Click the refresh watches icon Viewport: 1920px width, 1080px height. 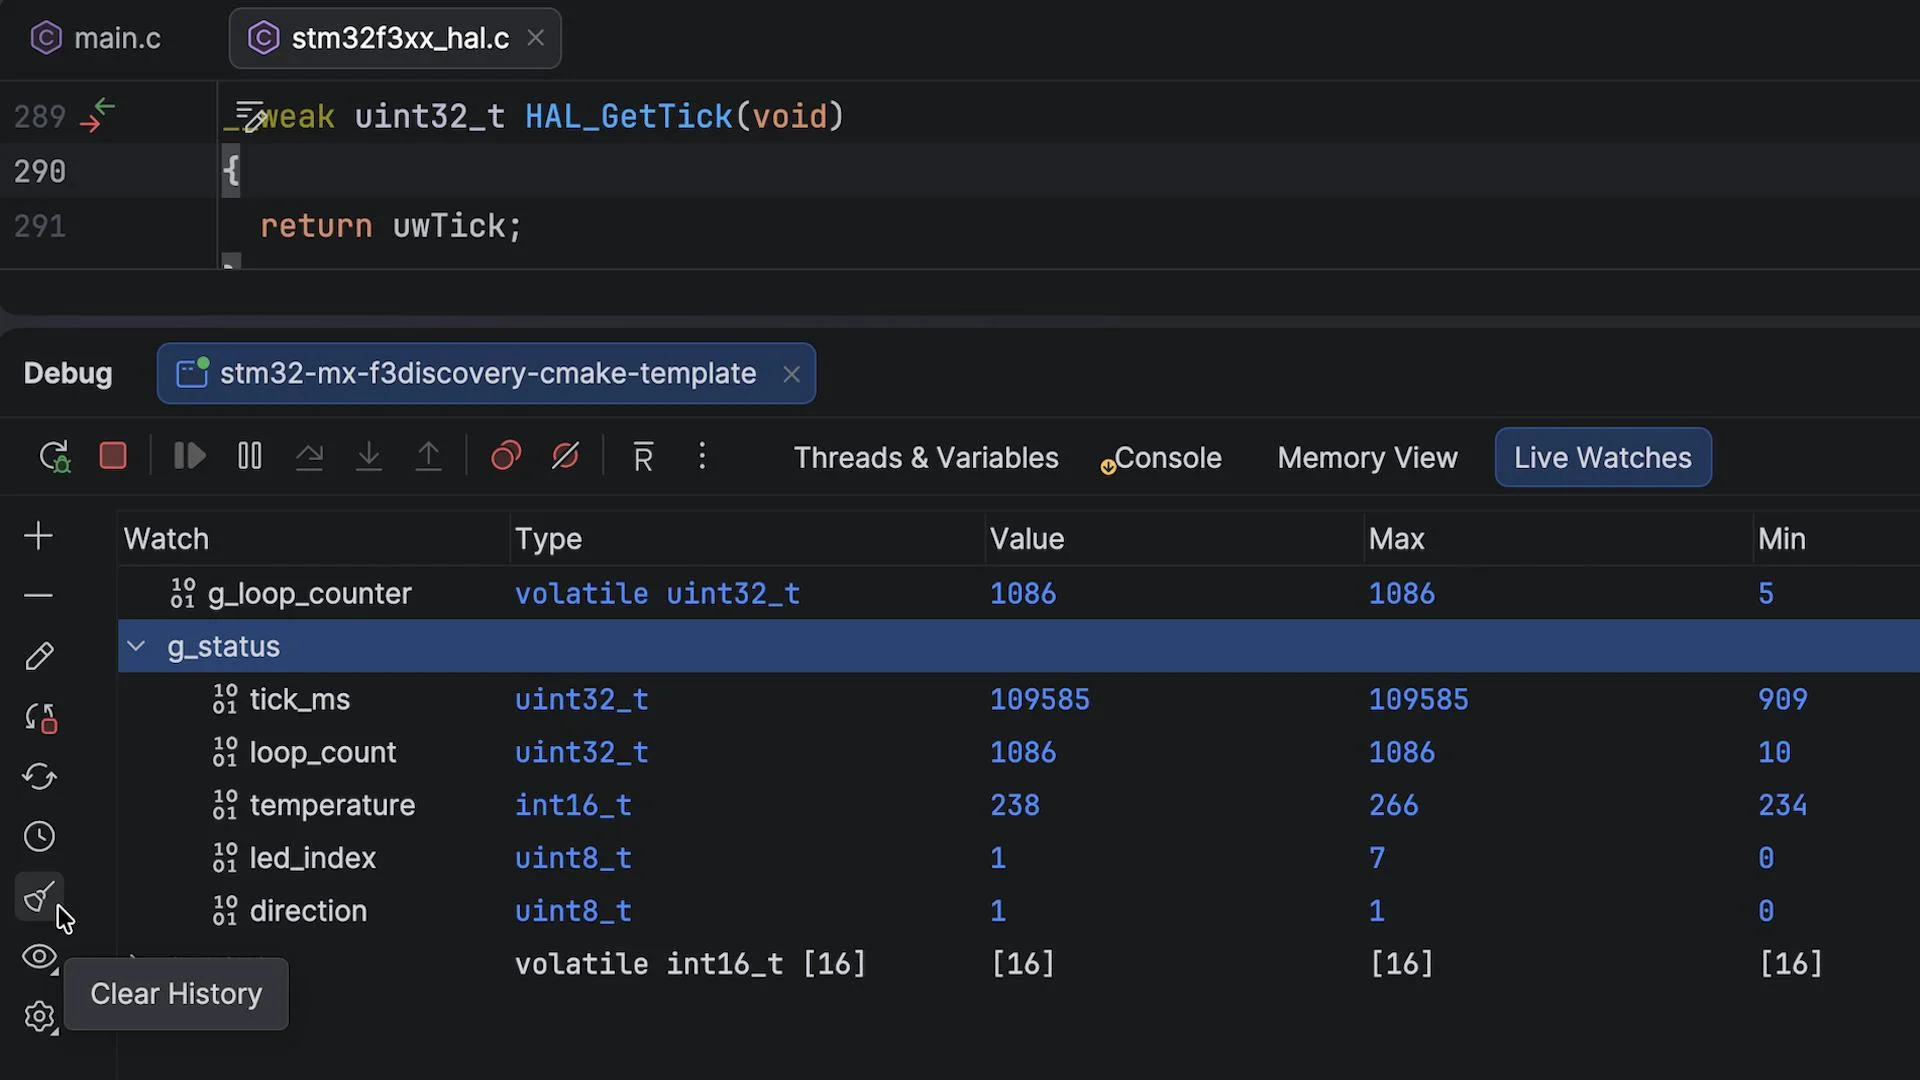pyautogui.click(x=39, y=777)
